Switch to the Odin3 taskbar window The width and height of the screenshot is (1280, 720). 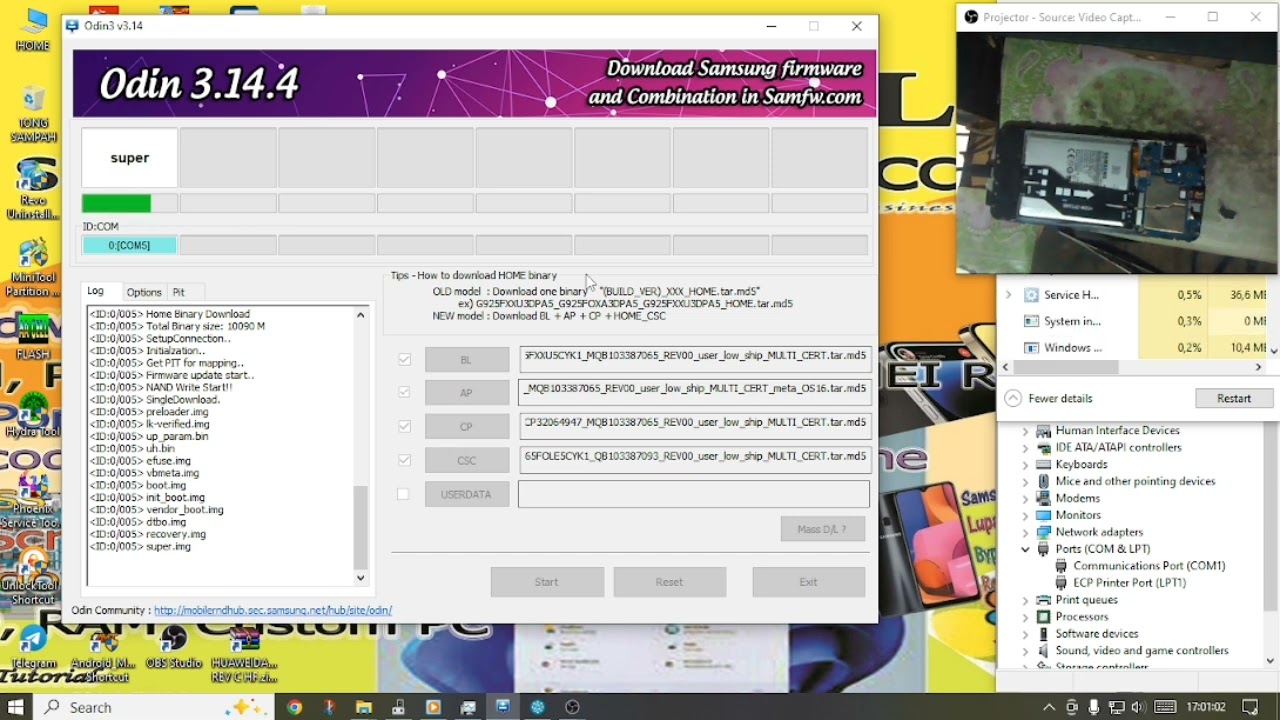tap(503, 707)
